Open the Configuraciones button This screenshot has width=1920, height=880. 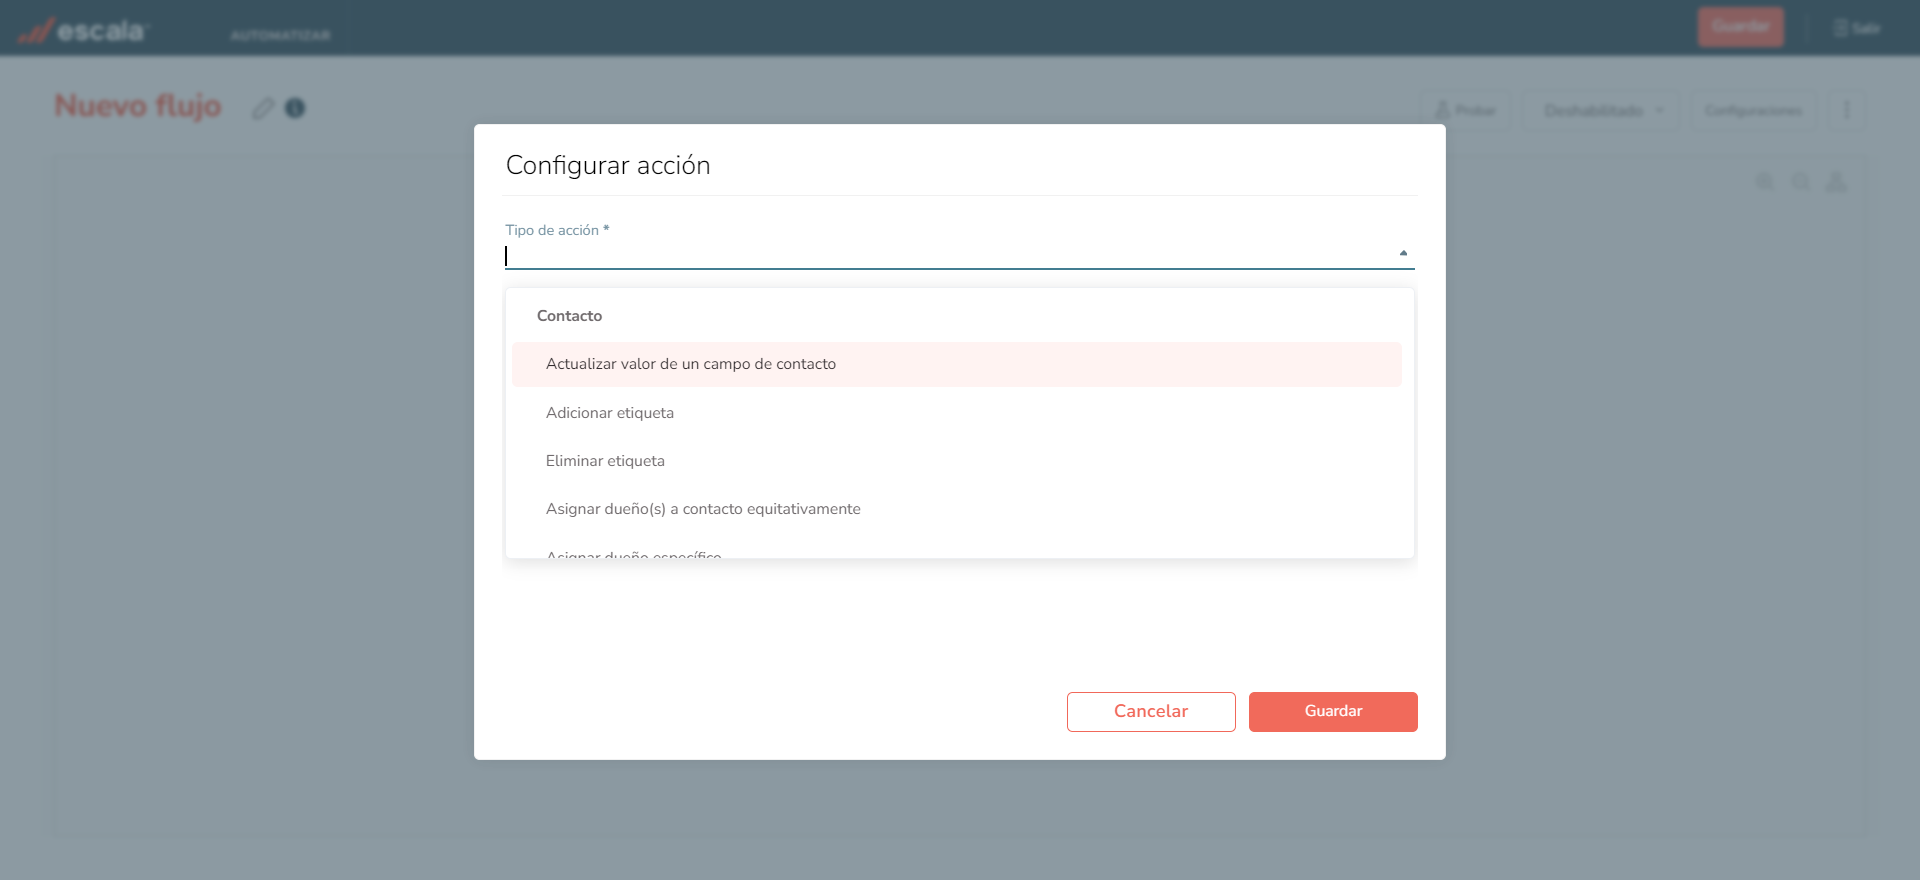click(1754, 110)
